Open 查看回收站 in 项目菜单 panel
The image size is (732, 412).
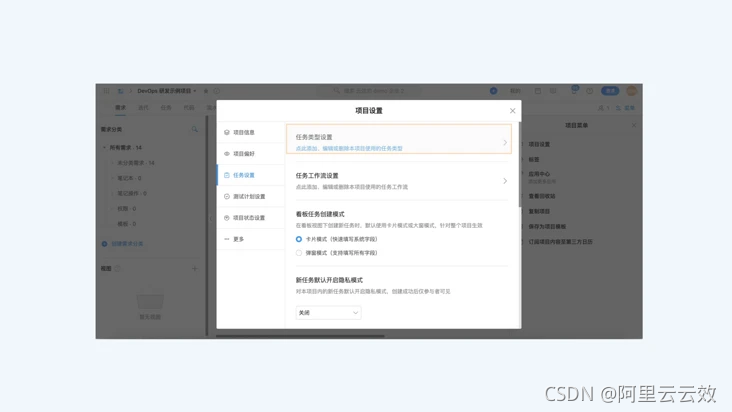(x=542, y=196)
